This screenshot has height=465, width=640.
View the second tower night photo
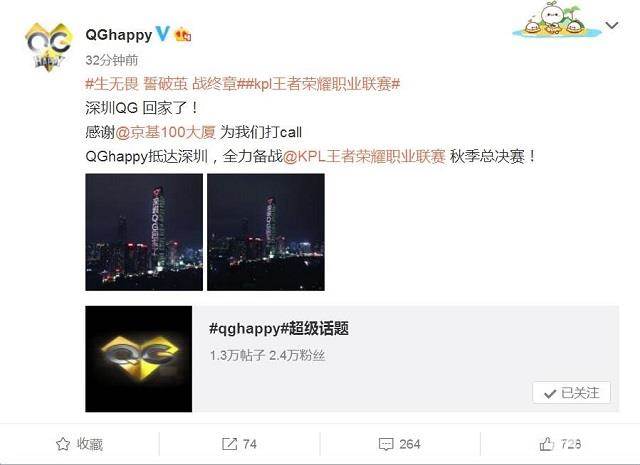click(x=266, y=232)
